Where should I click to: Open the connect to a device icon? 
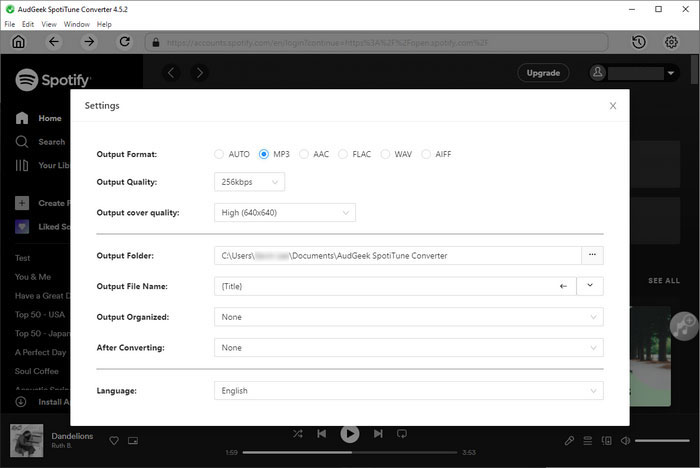pos(606,441)
